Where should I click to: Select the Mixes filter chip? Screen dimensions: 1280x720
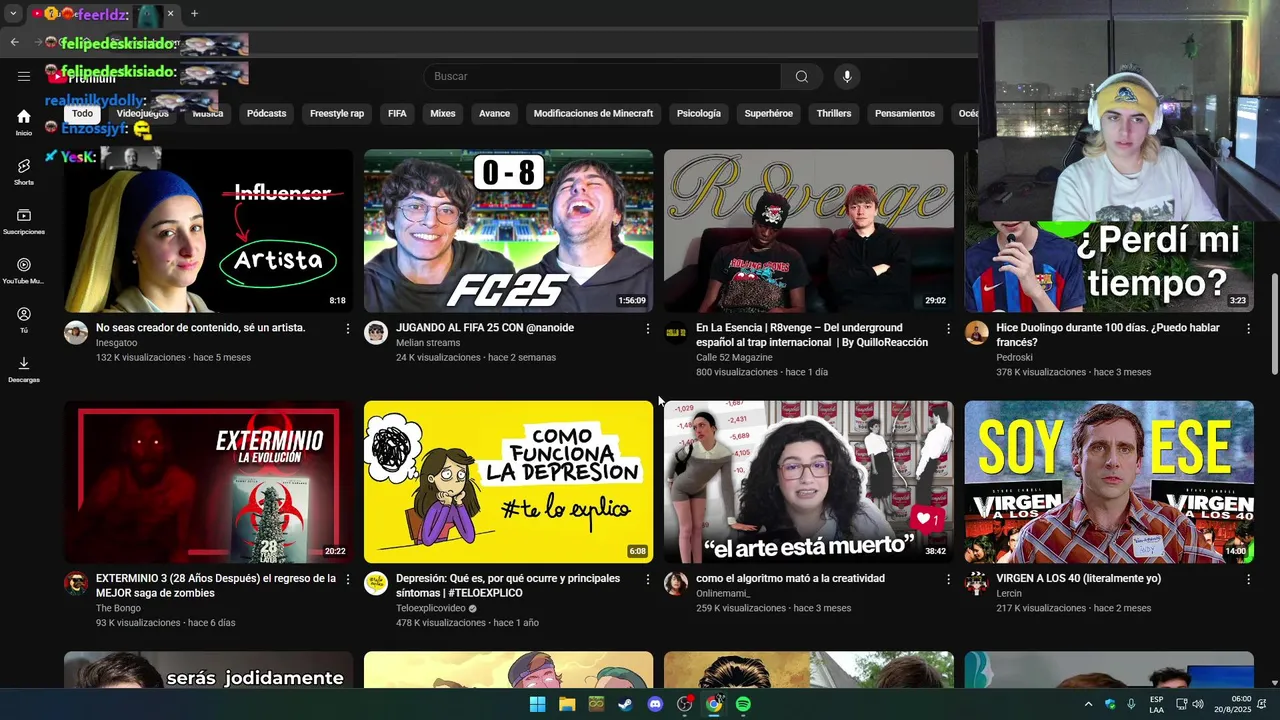pos(443,113)
